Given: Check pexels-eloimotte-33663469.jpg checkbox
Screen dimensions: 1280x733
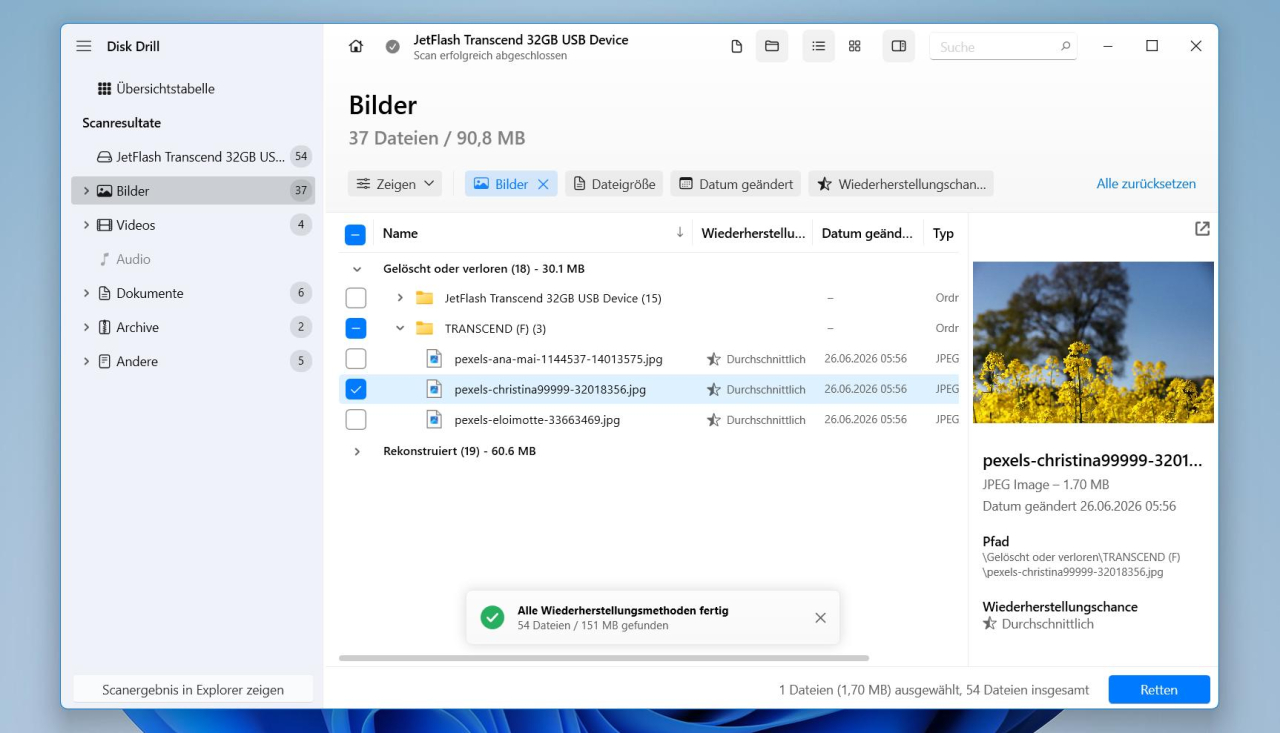Looking at the screenshot, I should pos(355,420).
